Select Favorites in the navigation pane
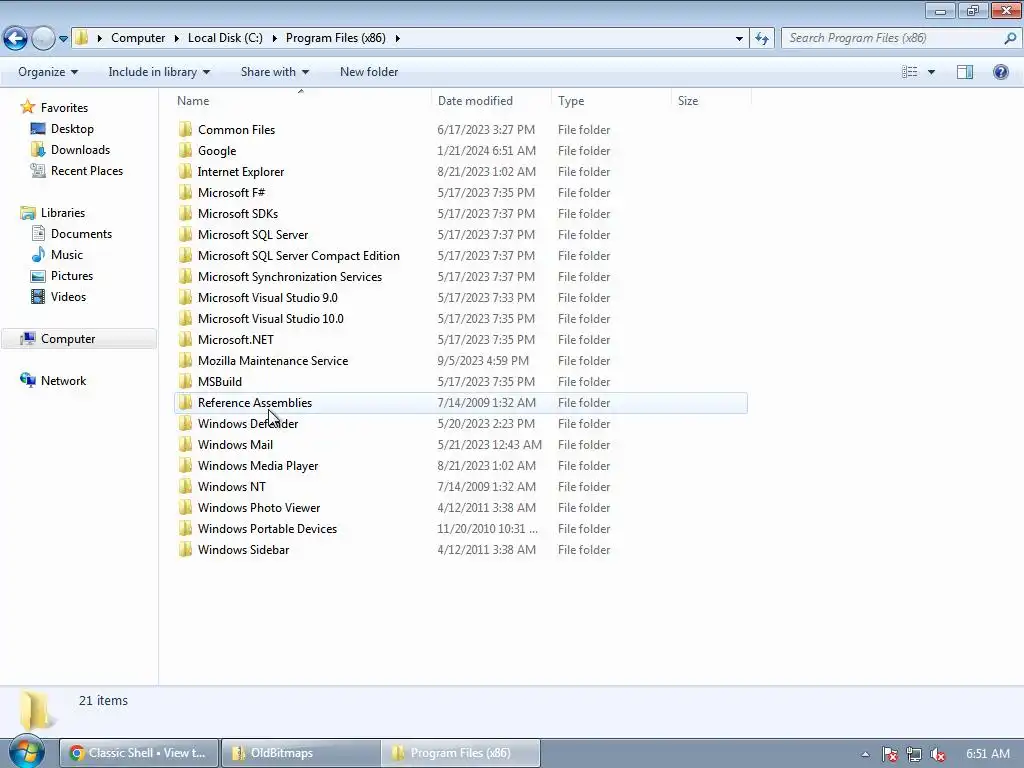This screenshot has height=768, width=1024. 64,108
